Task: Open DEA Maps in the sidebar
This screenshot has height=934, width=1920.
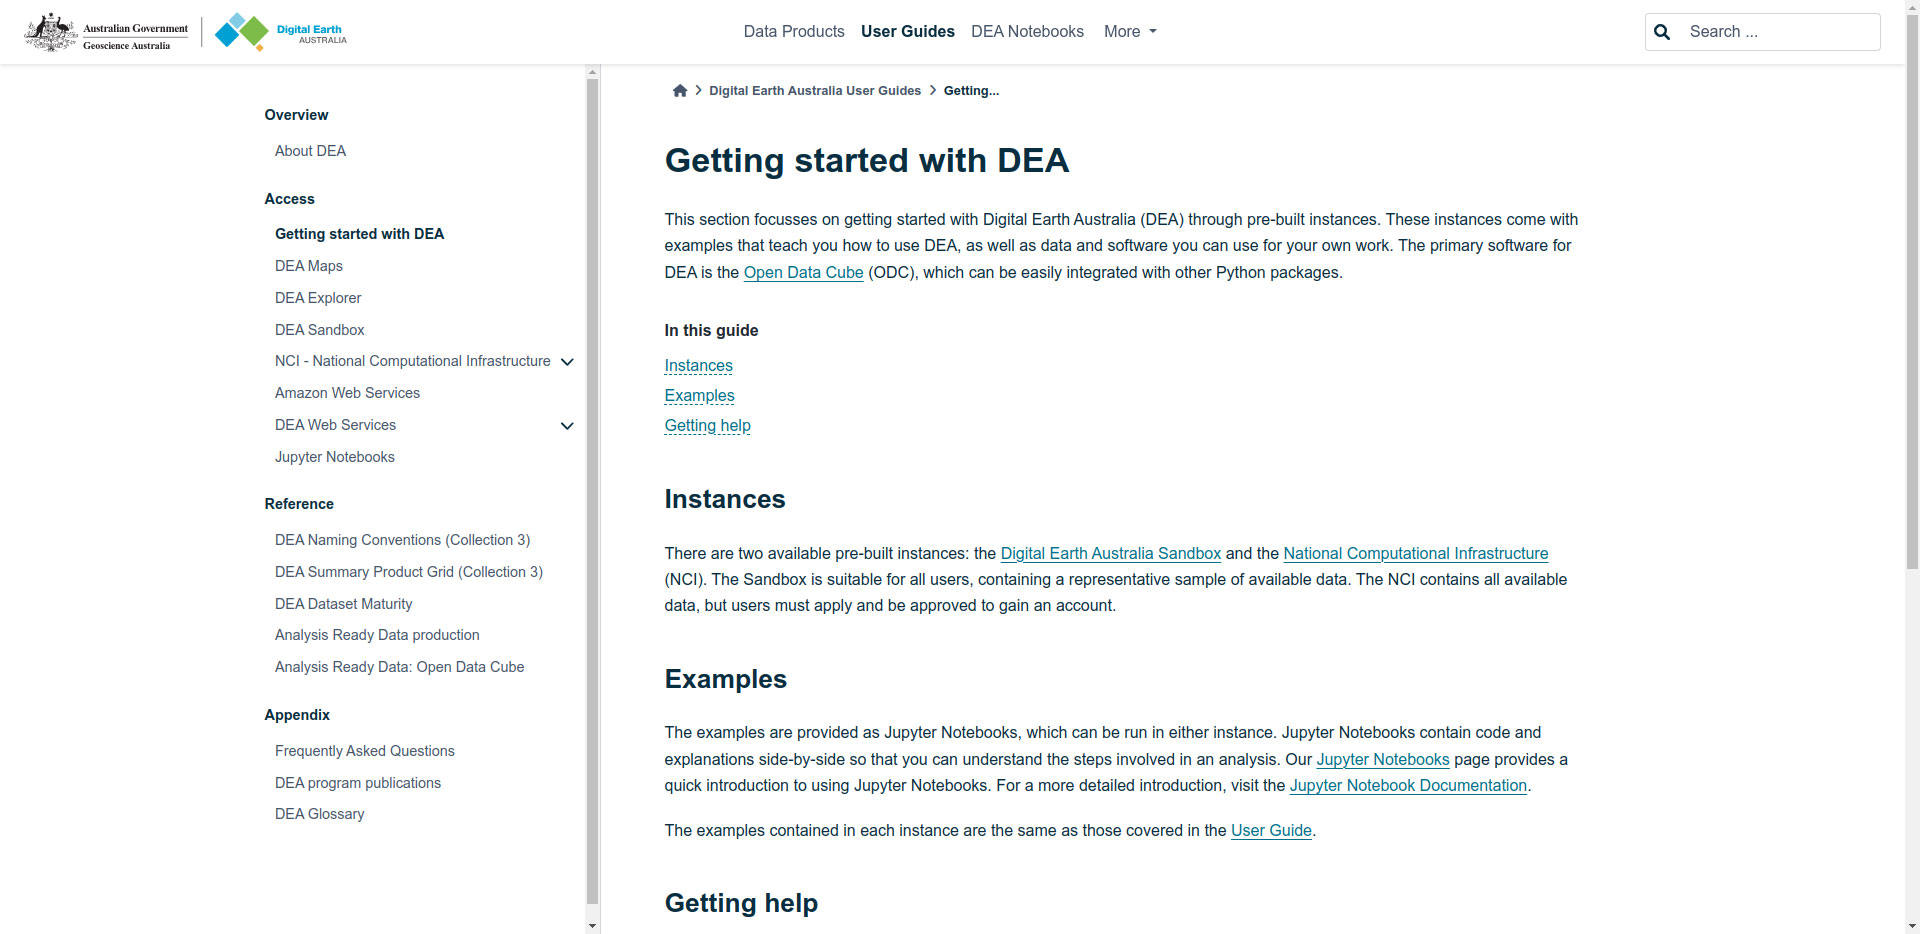Action: click(x=309, y=266)
